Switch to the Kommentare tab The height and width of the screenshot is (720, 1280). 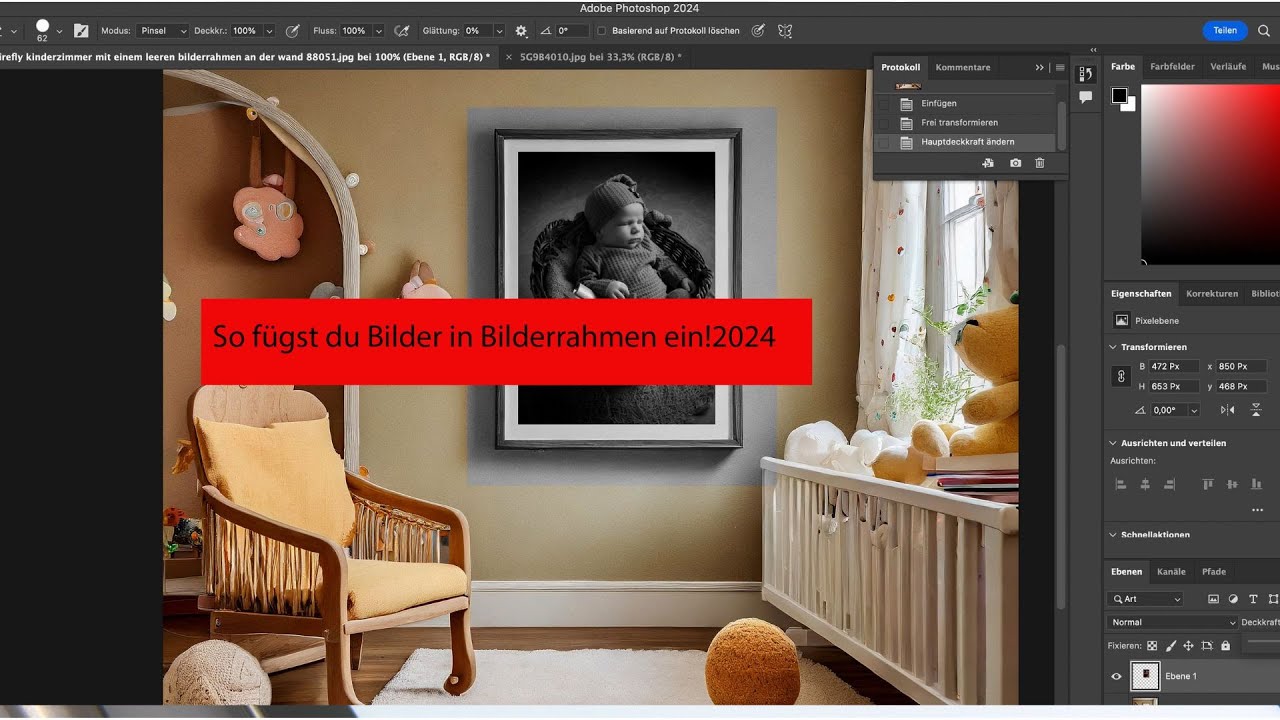963,67
